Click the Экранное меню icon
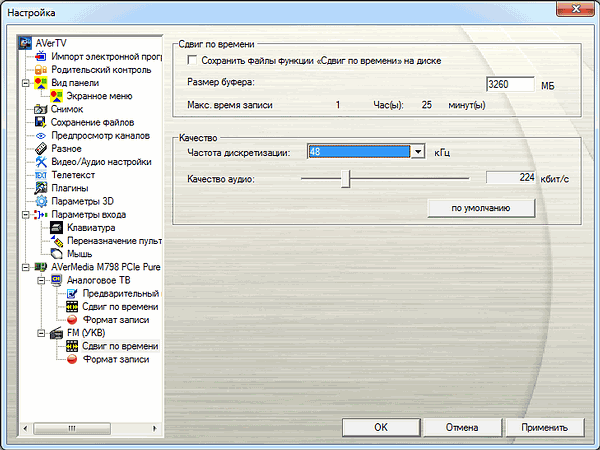Screen dimensions: 600x450 [56, 96]
